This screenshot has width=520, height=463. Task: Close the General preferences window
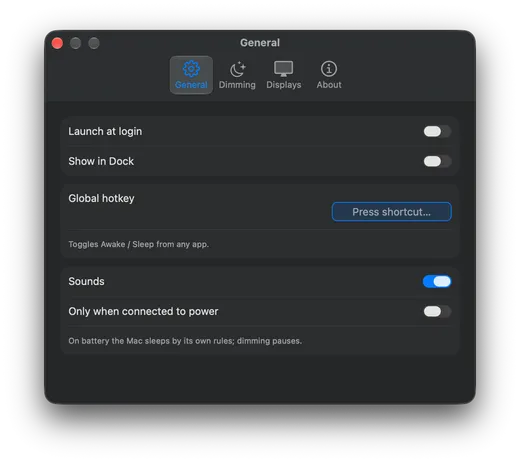pyautogui.click(x=57, y=43)
